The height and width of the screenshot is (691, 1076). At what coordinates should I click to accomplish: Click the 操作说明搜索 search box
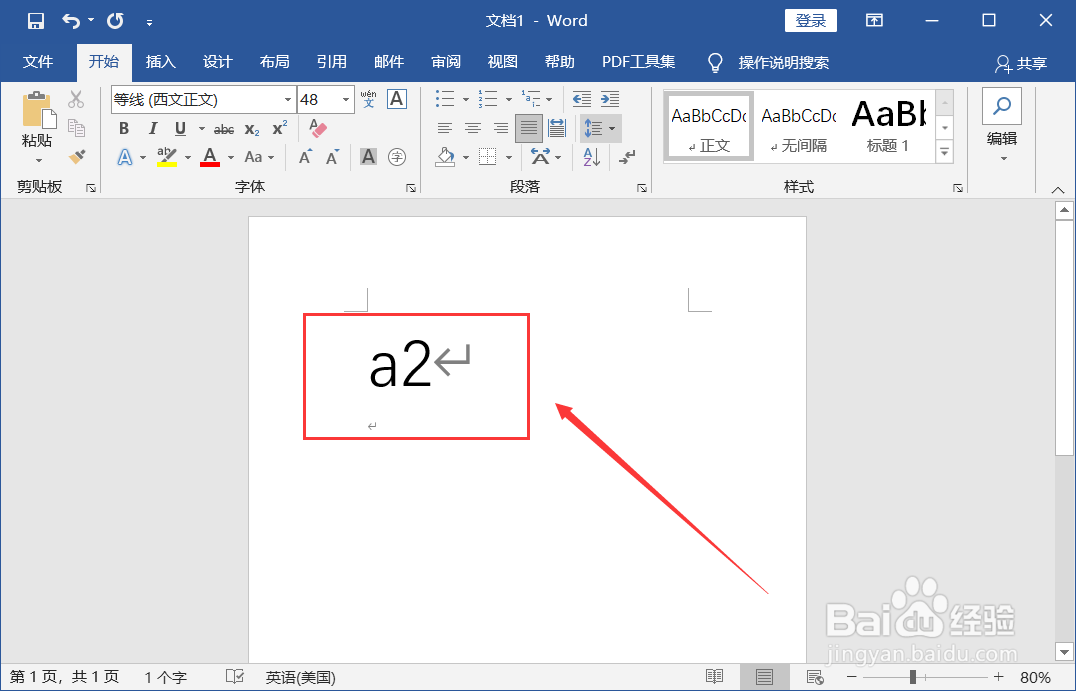[x=783, y=62]
